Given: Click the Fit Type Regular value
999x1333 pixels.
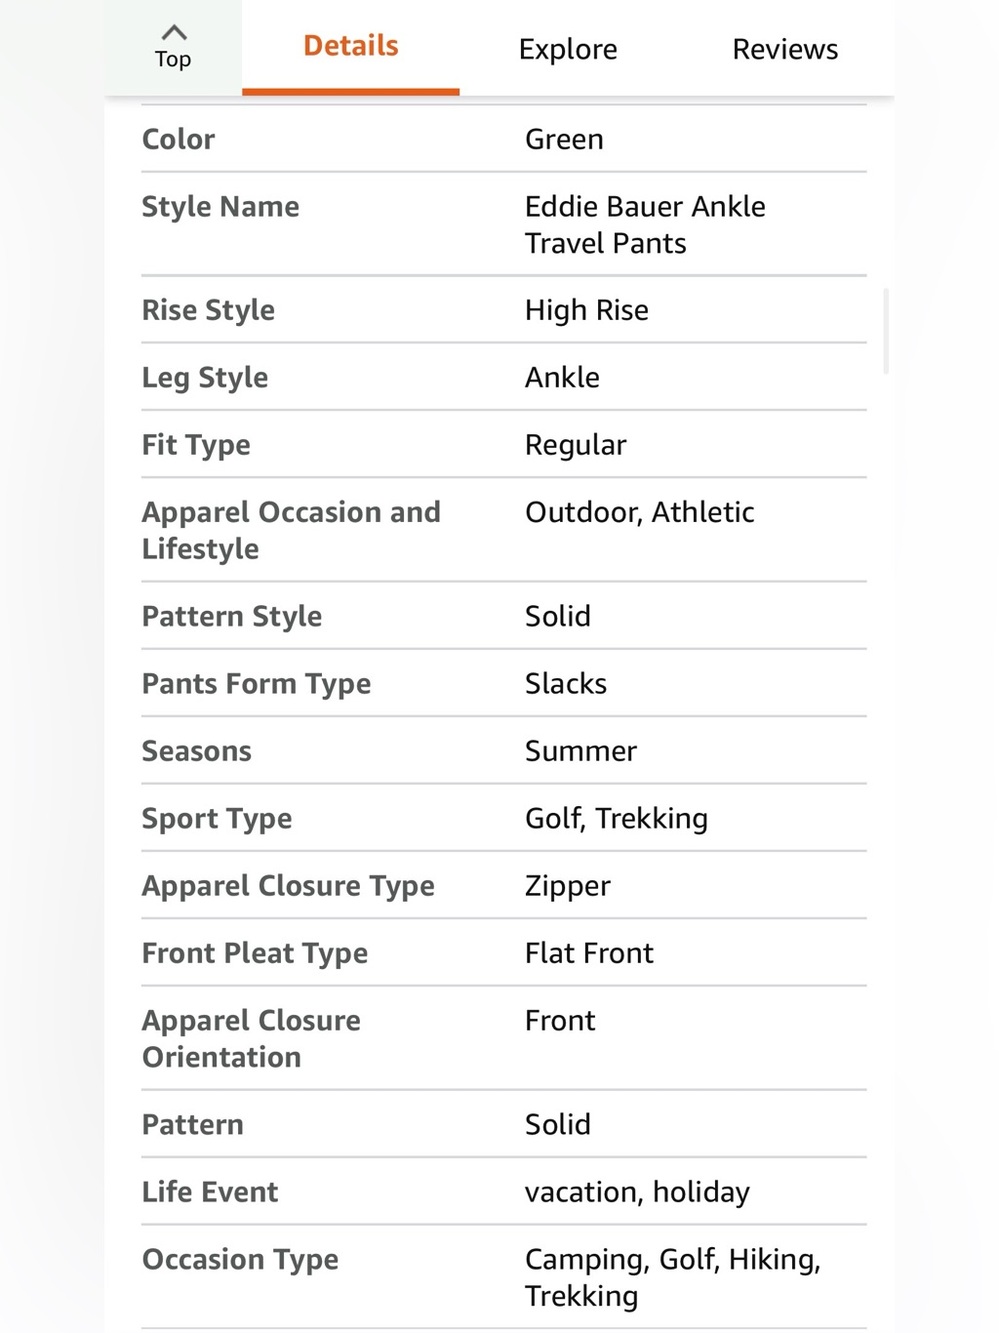Looking at the screenshot, I should (576, 445).
